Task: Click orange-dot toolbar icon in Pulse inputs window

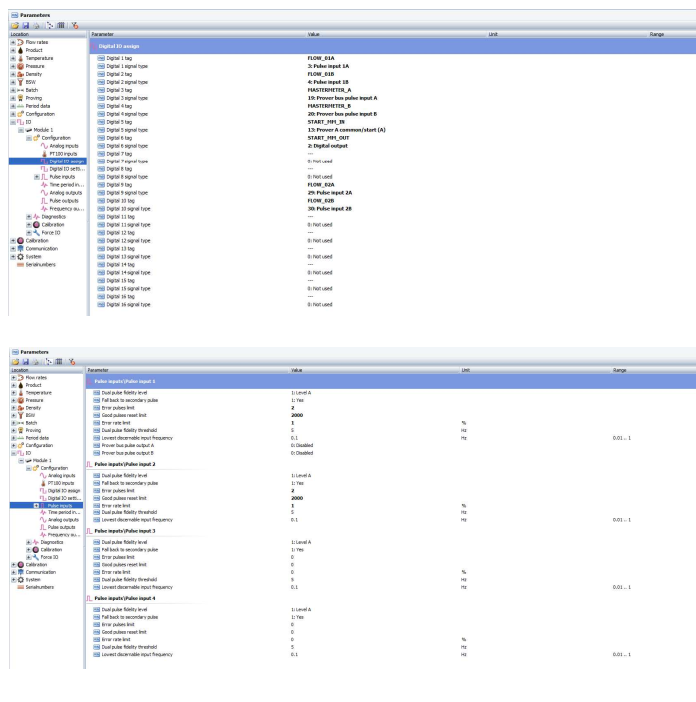Action: pos(72,362)
